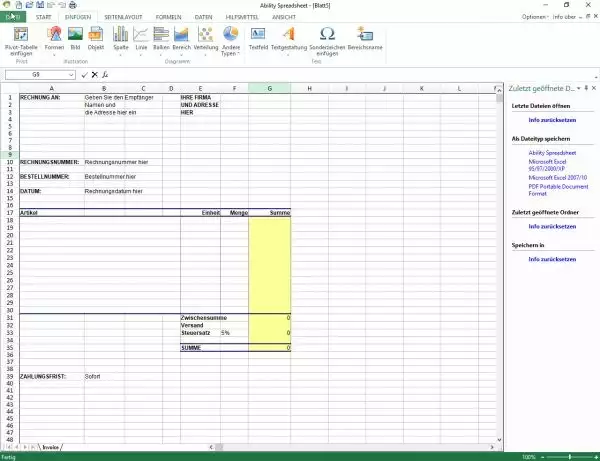Open the Formen shapes tool
Image resolution: width=600 pixels, height=461 pixels.
pyautogui.click(x=54, y=39)
